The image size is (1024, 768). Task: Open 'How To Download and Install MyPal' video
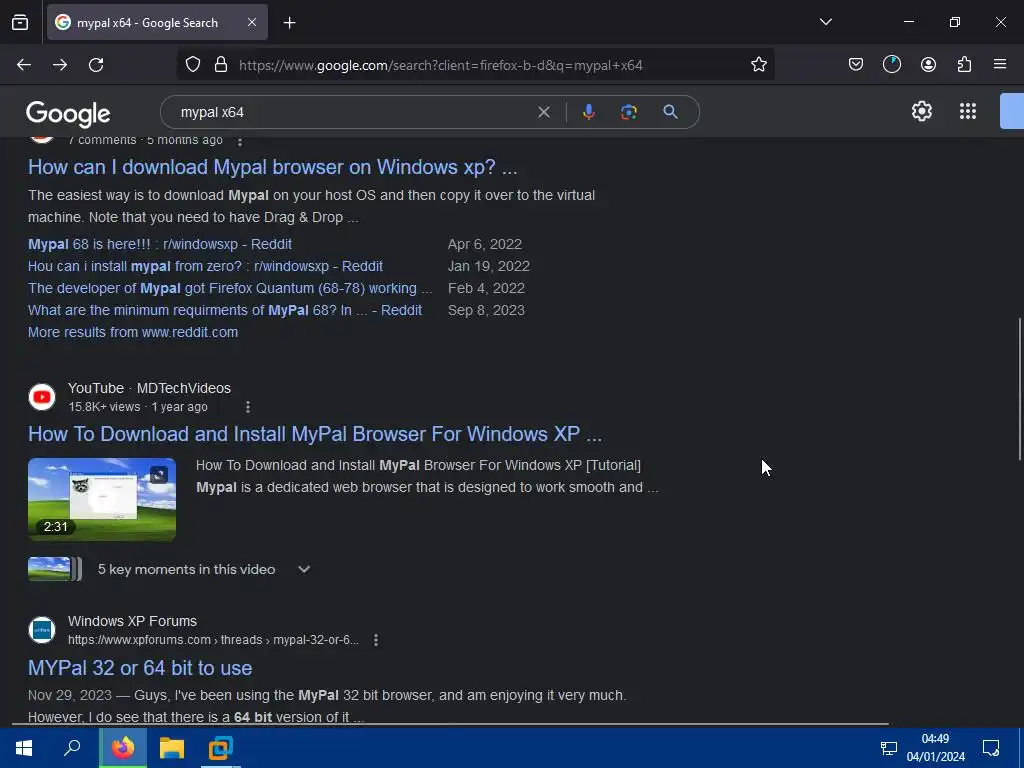(315, 434)
